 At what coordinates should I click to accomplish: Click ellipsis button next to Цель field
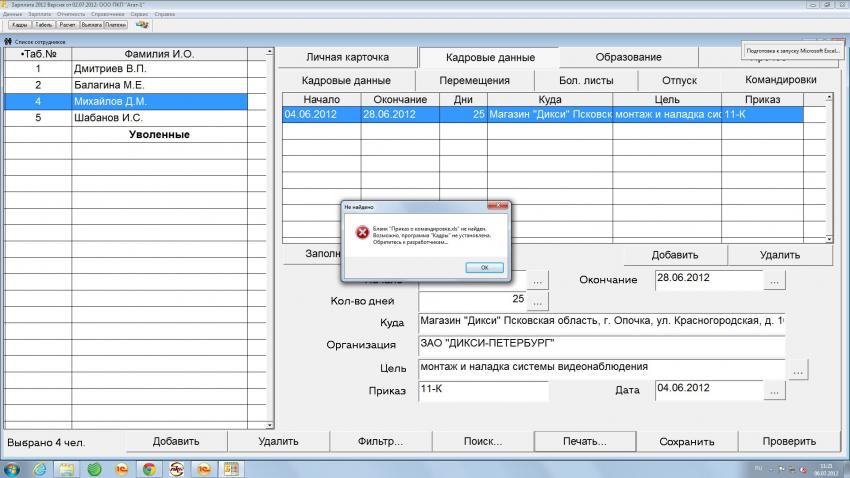click(798, 371)
